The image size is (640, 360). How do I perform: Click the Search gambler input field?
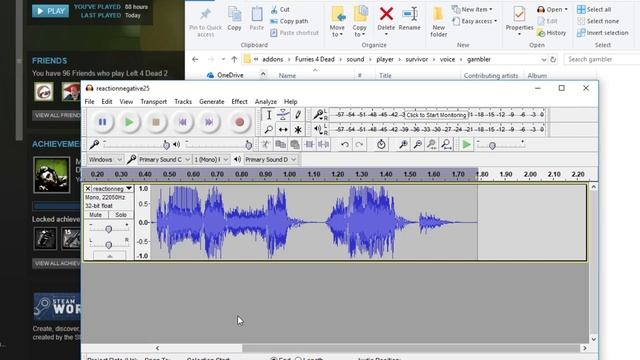tap(602, 59)
